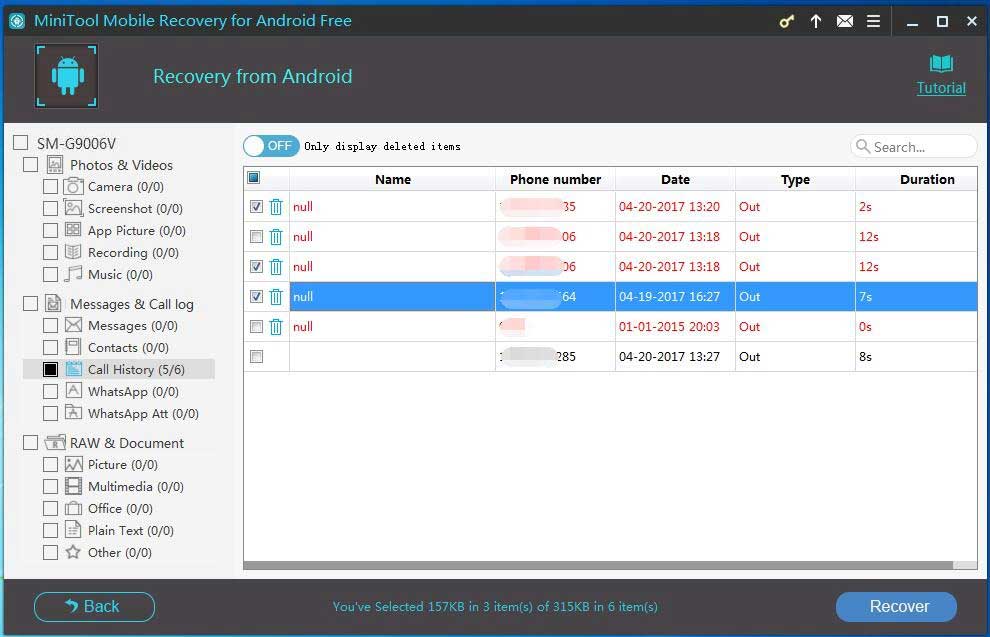Open the Tutorial link
Viewport: 990px width, 637px height.
[941, 88]
